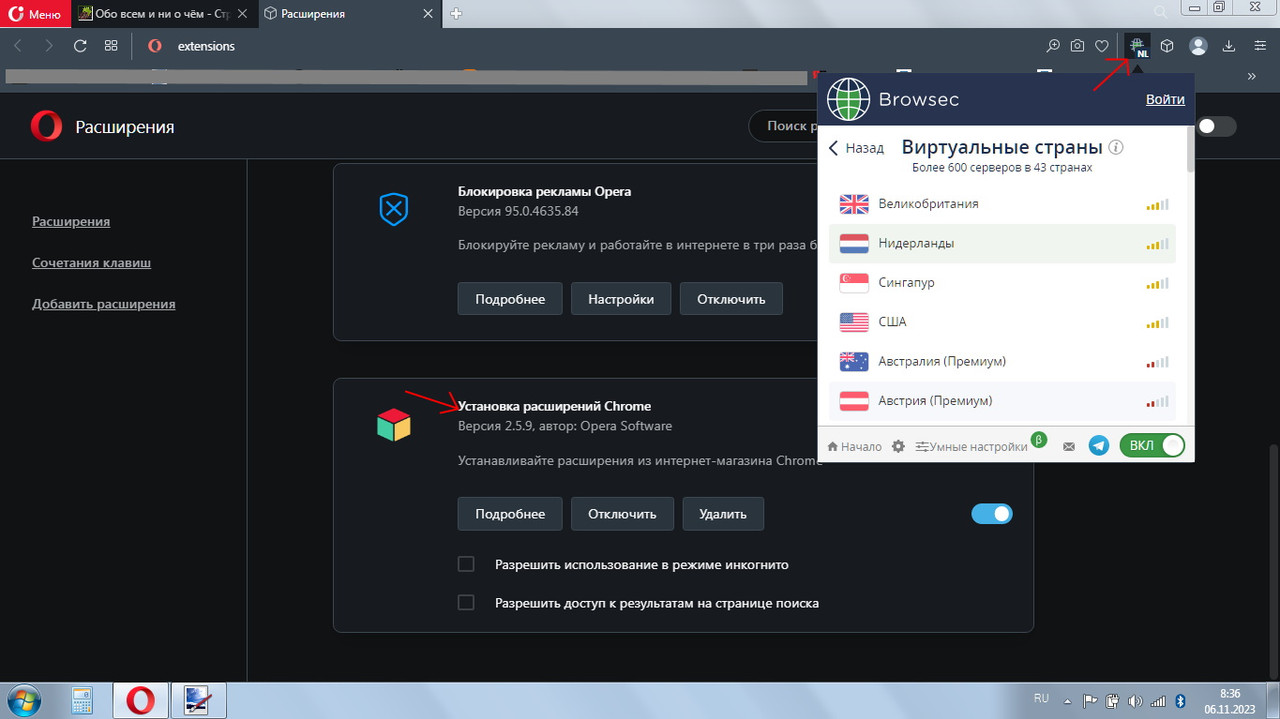The height and width of the screenshot is (719, 1280).
Task: Click the heart bookmark icon in address bar
Action: [1102, 46]
